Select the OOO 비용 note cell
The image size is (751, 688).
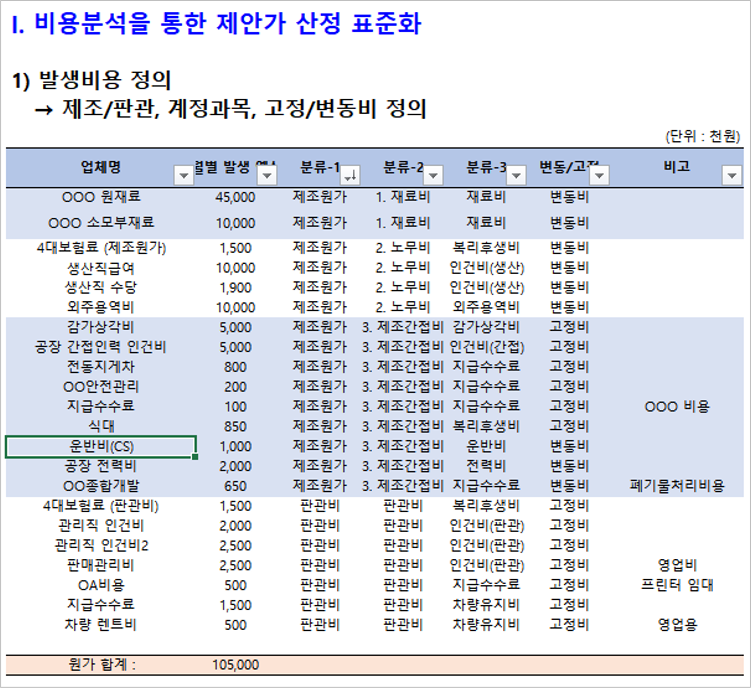point(677,407)
